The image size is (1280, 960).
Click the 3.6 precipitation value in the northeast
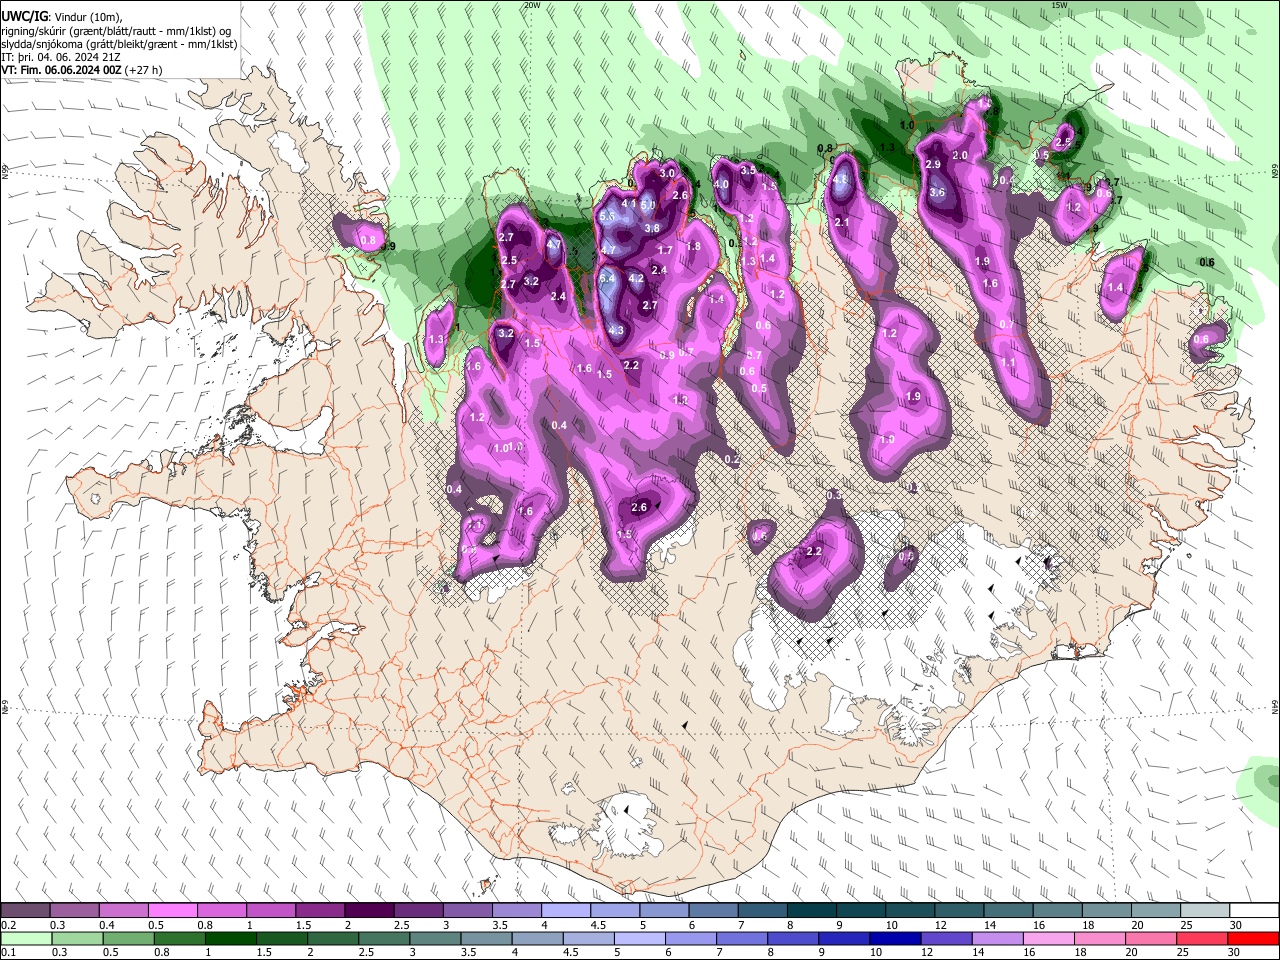(937, 193)
